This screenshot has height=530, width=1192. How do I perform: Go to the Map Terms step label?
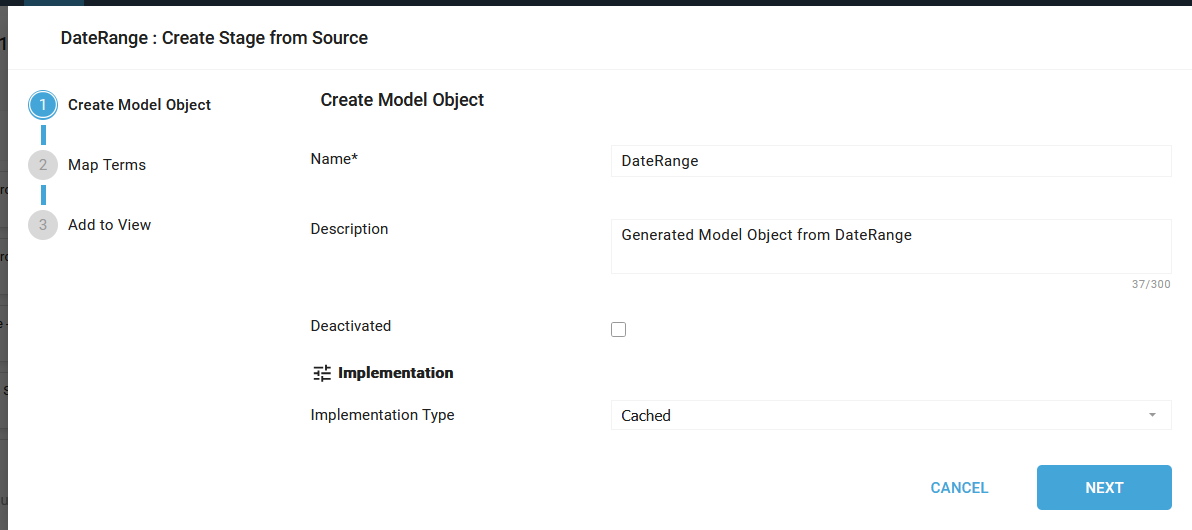(x=107, y=165)
